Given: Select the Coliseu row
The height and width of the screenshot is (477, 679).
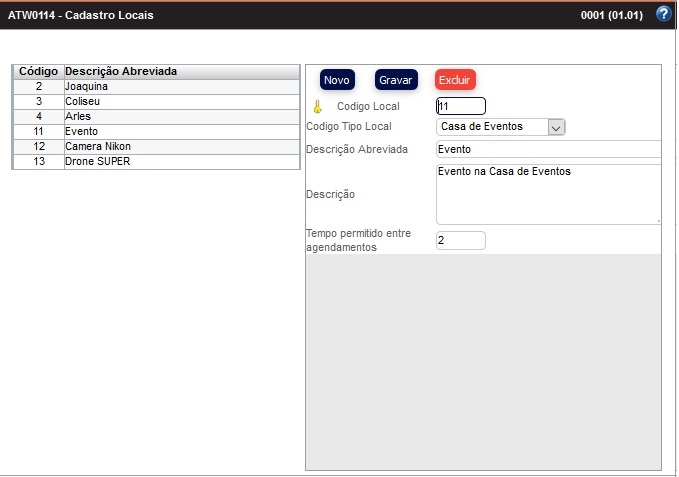Looking at the screenshot, I should [156, 102].
